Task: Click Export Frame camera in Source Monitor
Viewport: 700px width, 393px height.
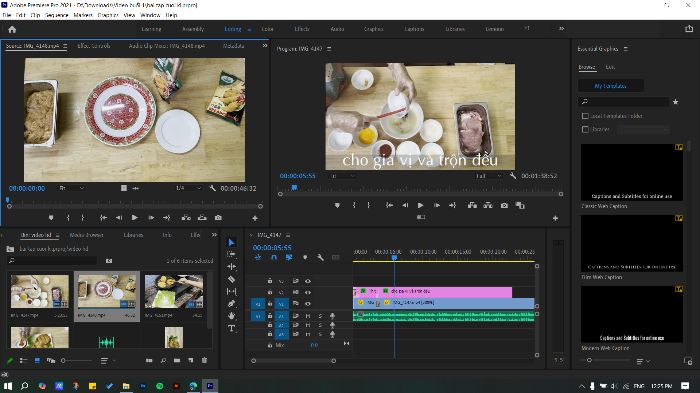Action: 218,217
